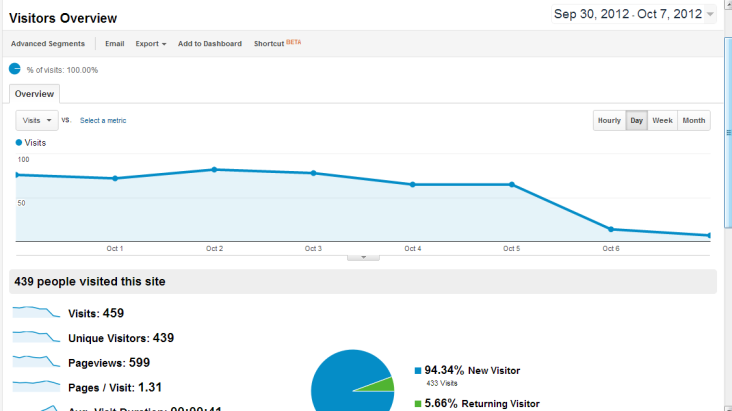Viewport: 732px width, 411px height.
Task: Click the Oct 1 data point on graph
Action: 115,178
